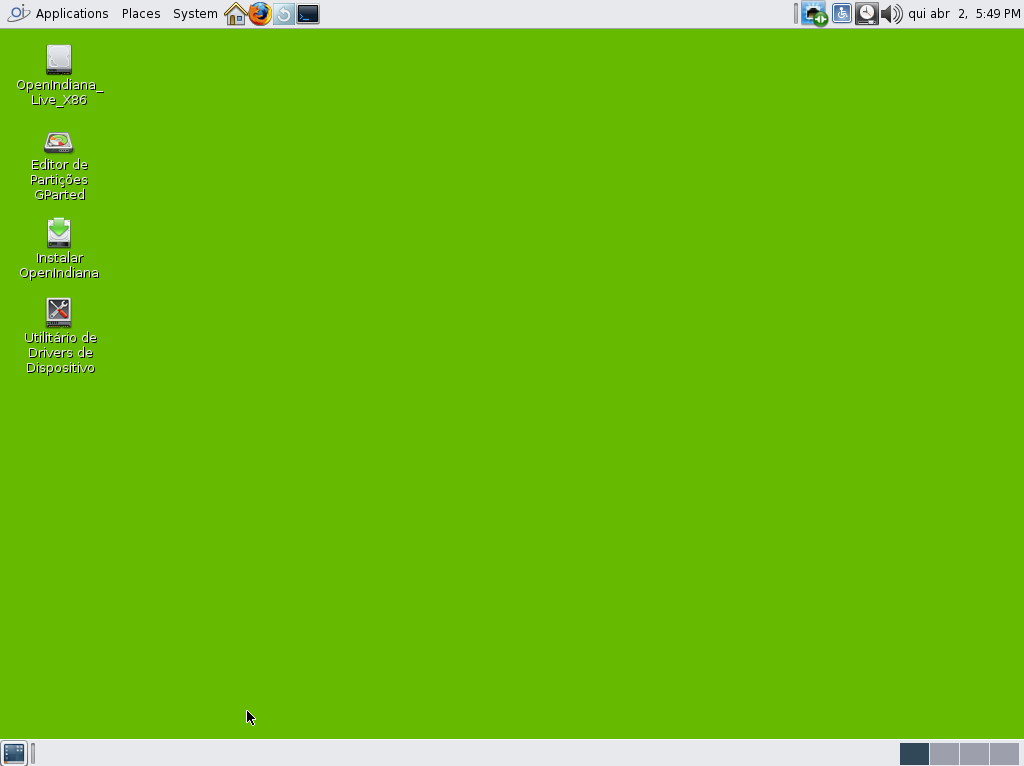This screenshot has width=1024, height=766.
Task: Click the wired network status icon
Action: point(814,14)
